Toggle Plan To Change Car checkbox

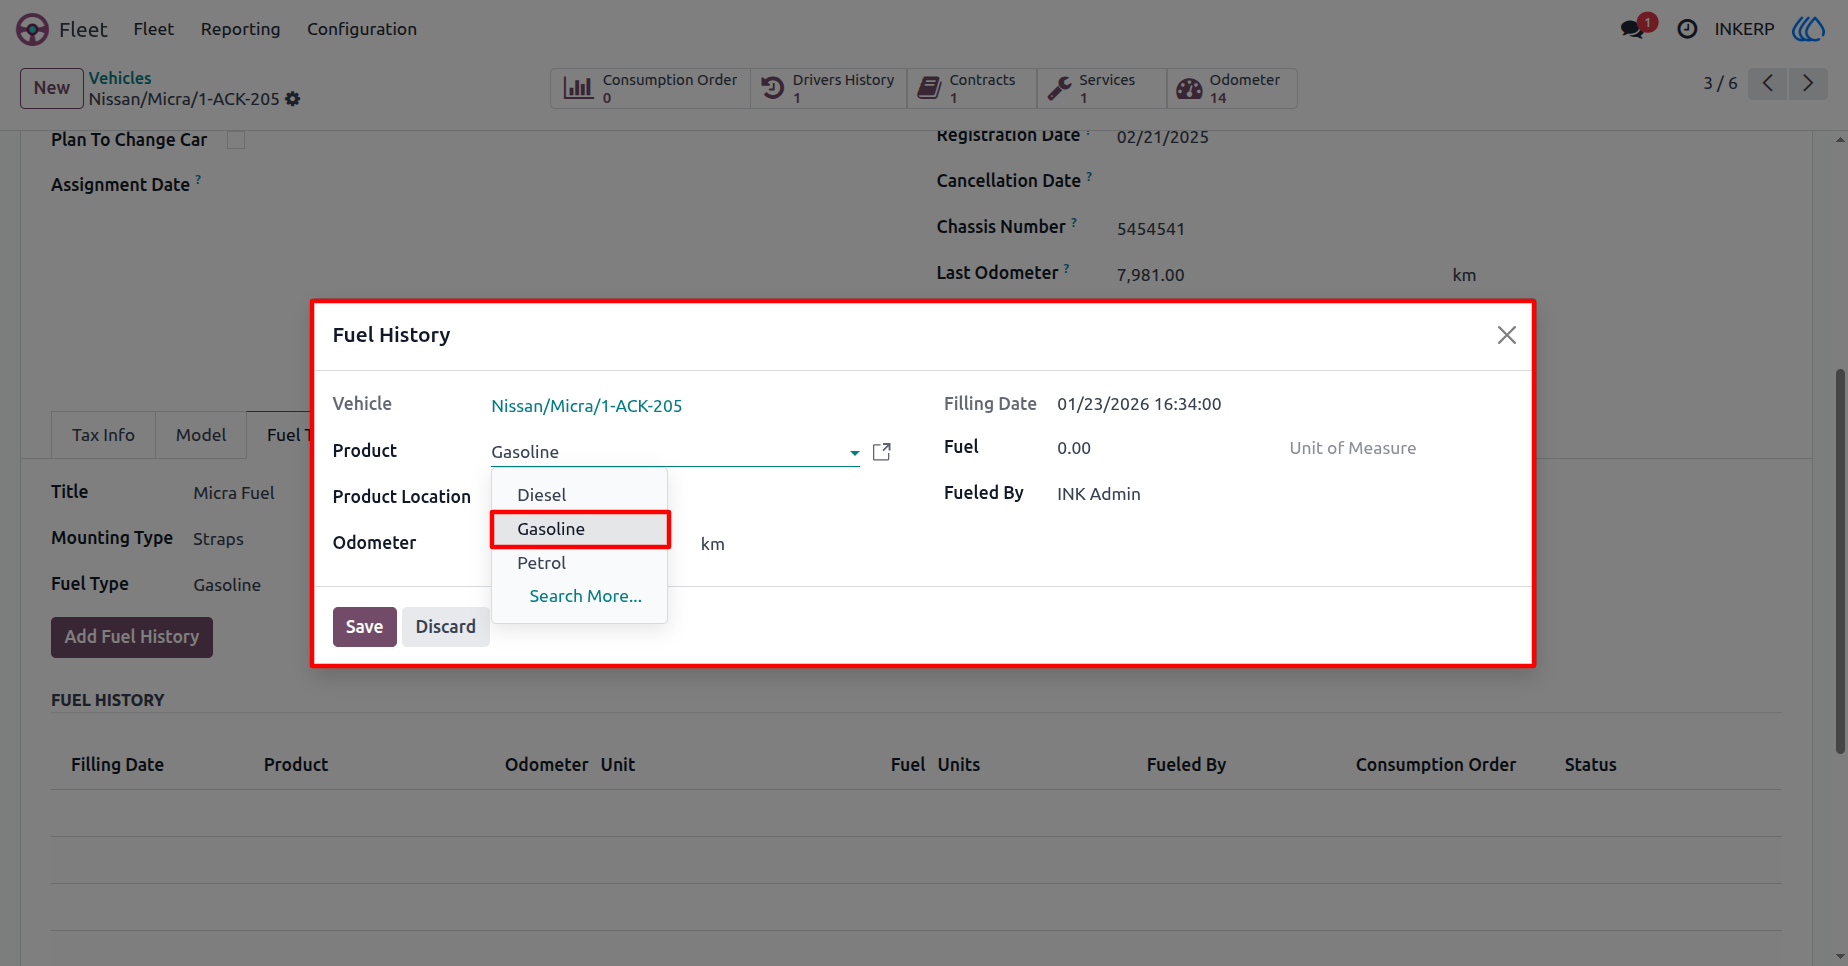click(236, 140)
